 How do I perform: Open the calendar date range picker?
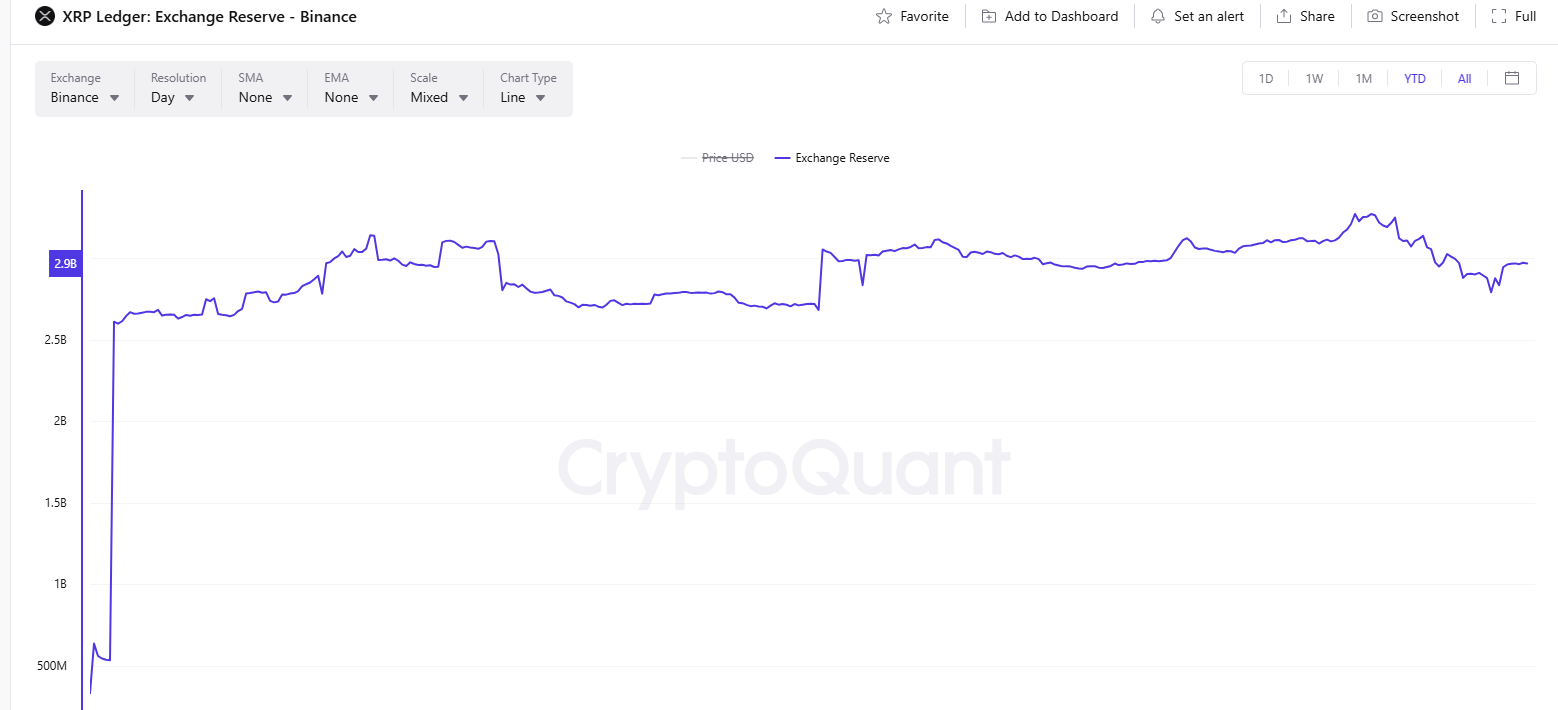click(x=1512, y=78)
